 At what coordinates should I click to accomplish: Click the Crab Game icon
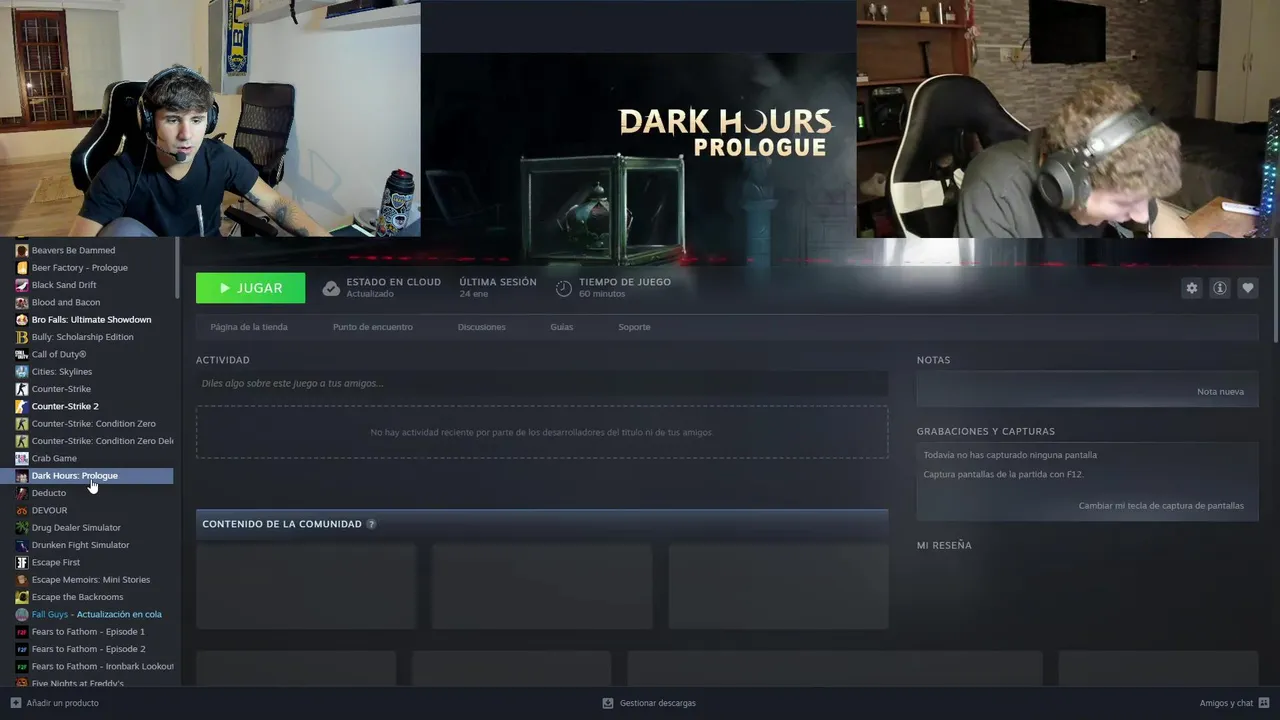coord(22,458)
